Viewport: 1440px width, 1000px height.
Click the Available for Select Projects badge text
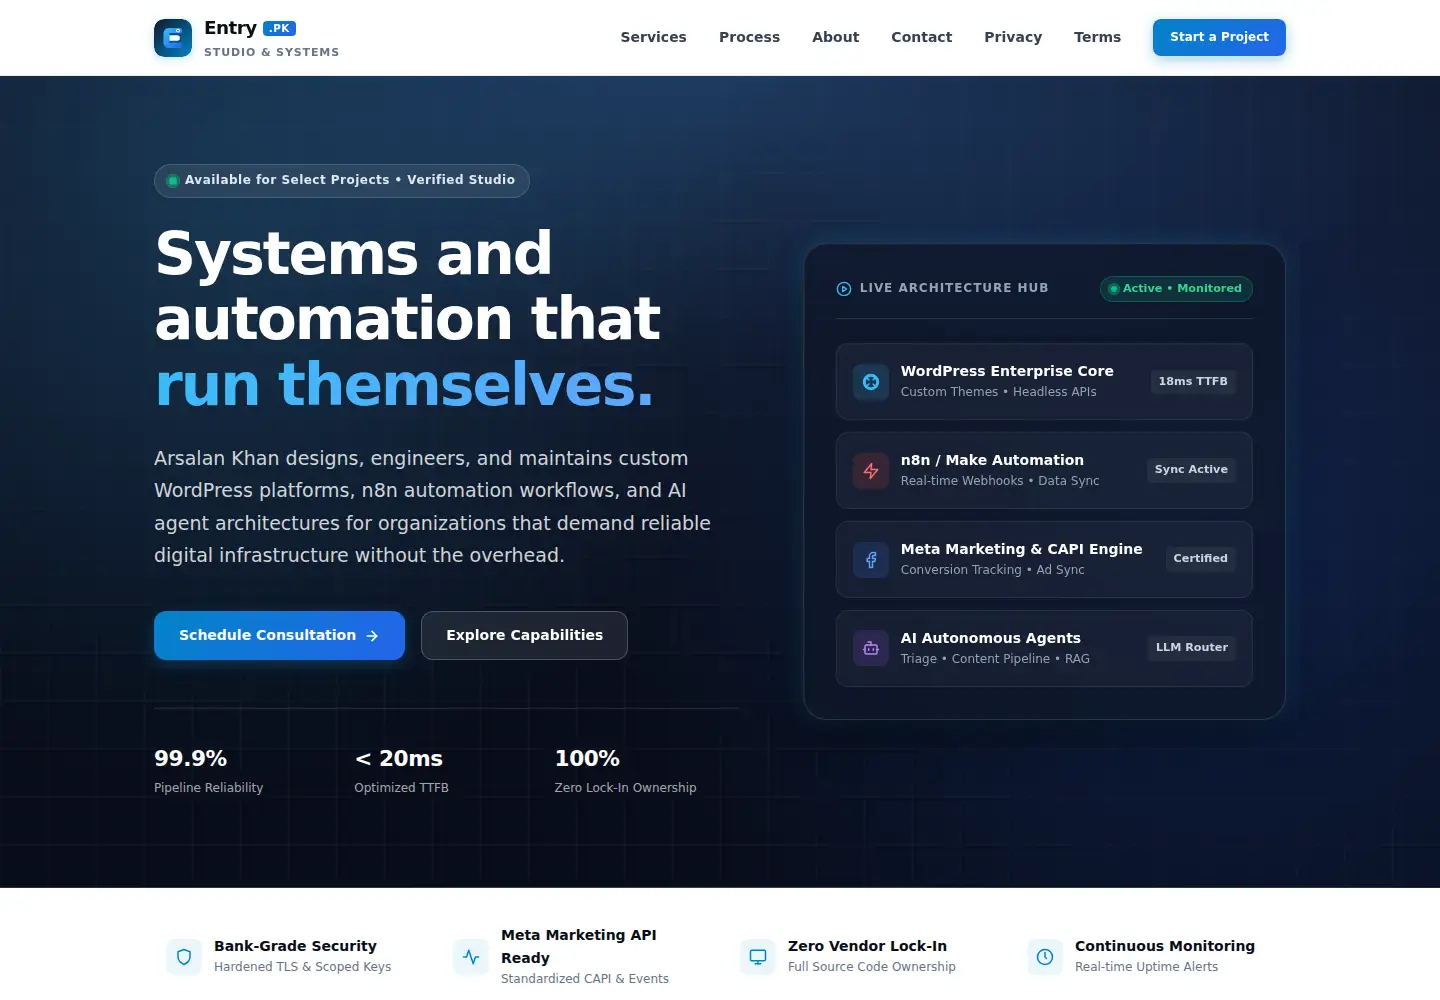click(350, 180)
